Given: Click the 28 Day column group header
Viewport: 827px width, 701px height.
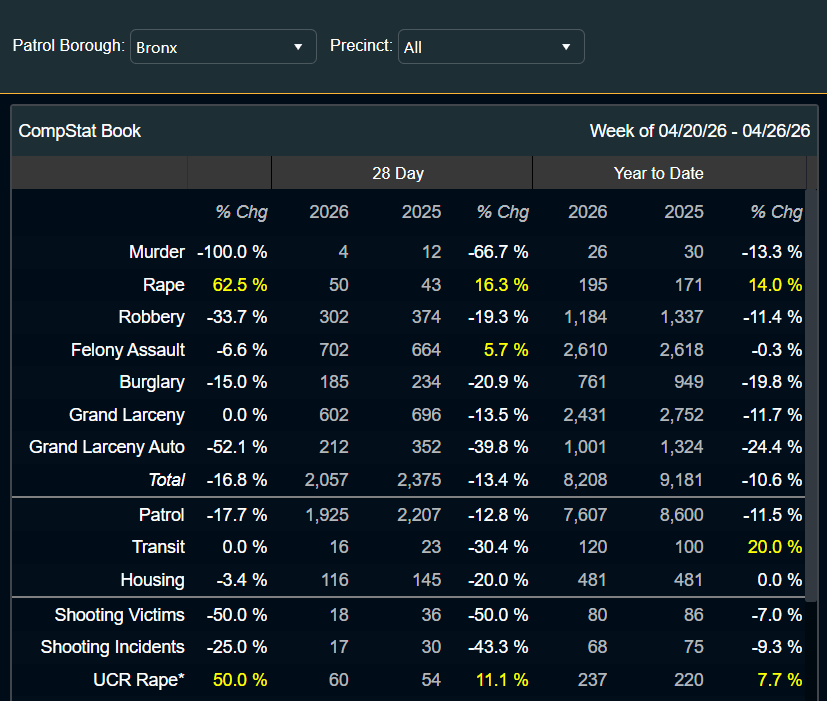Looking at the screenshot, I should 398,173.
